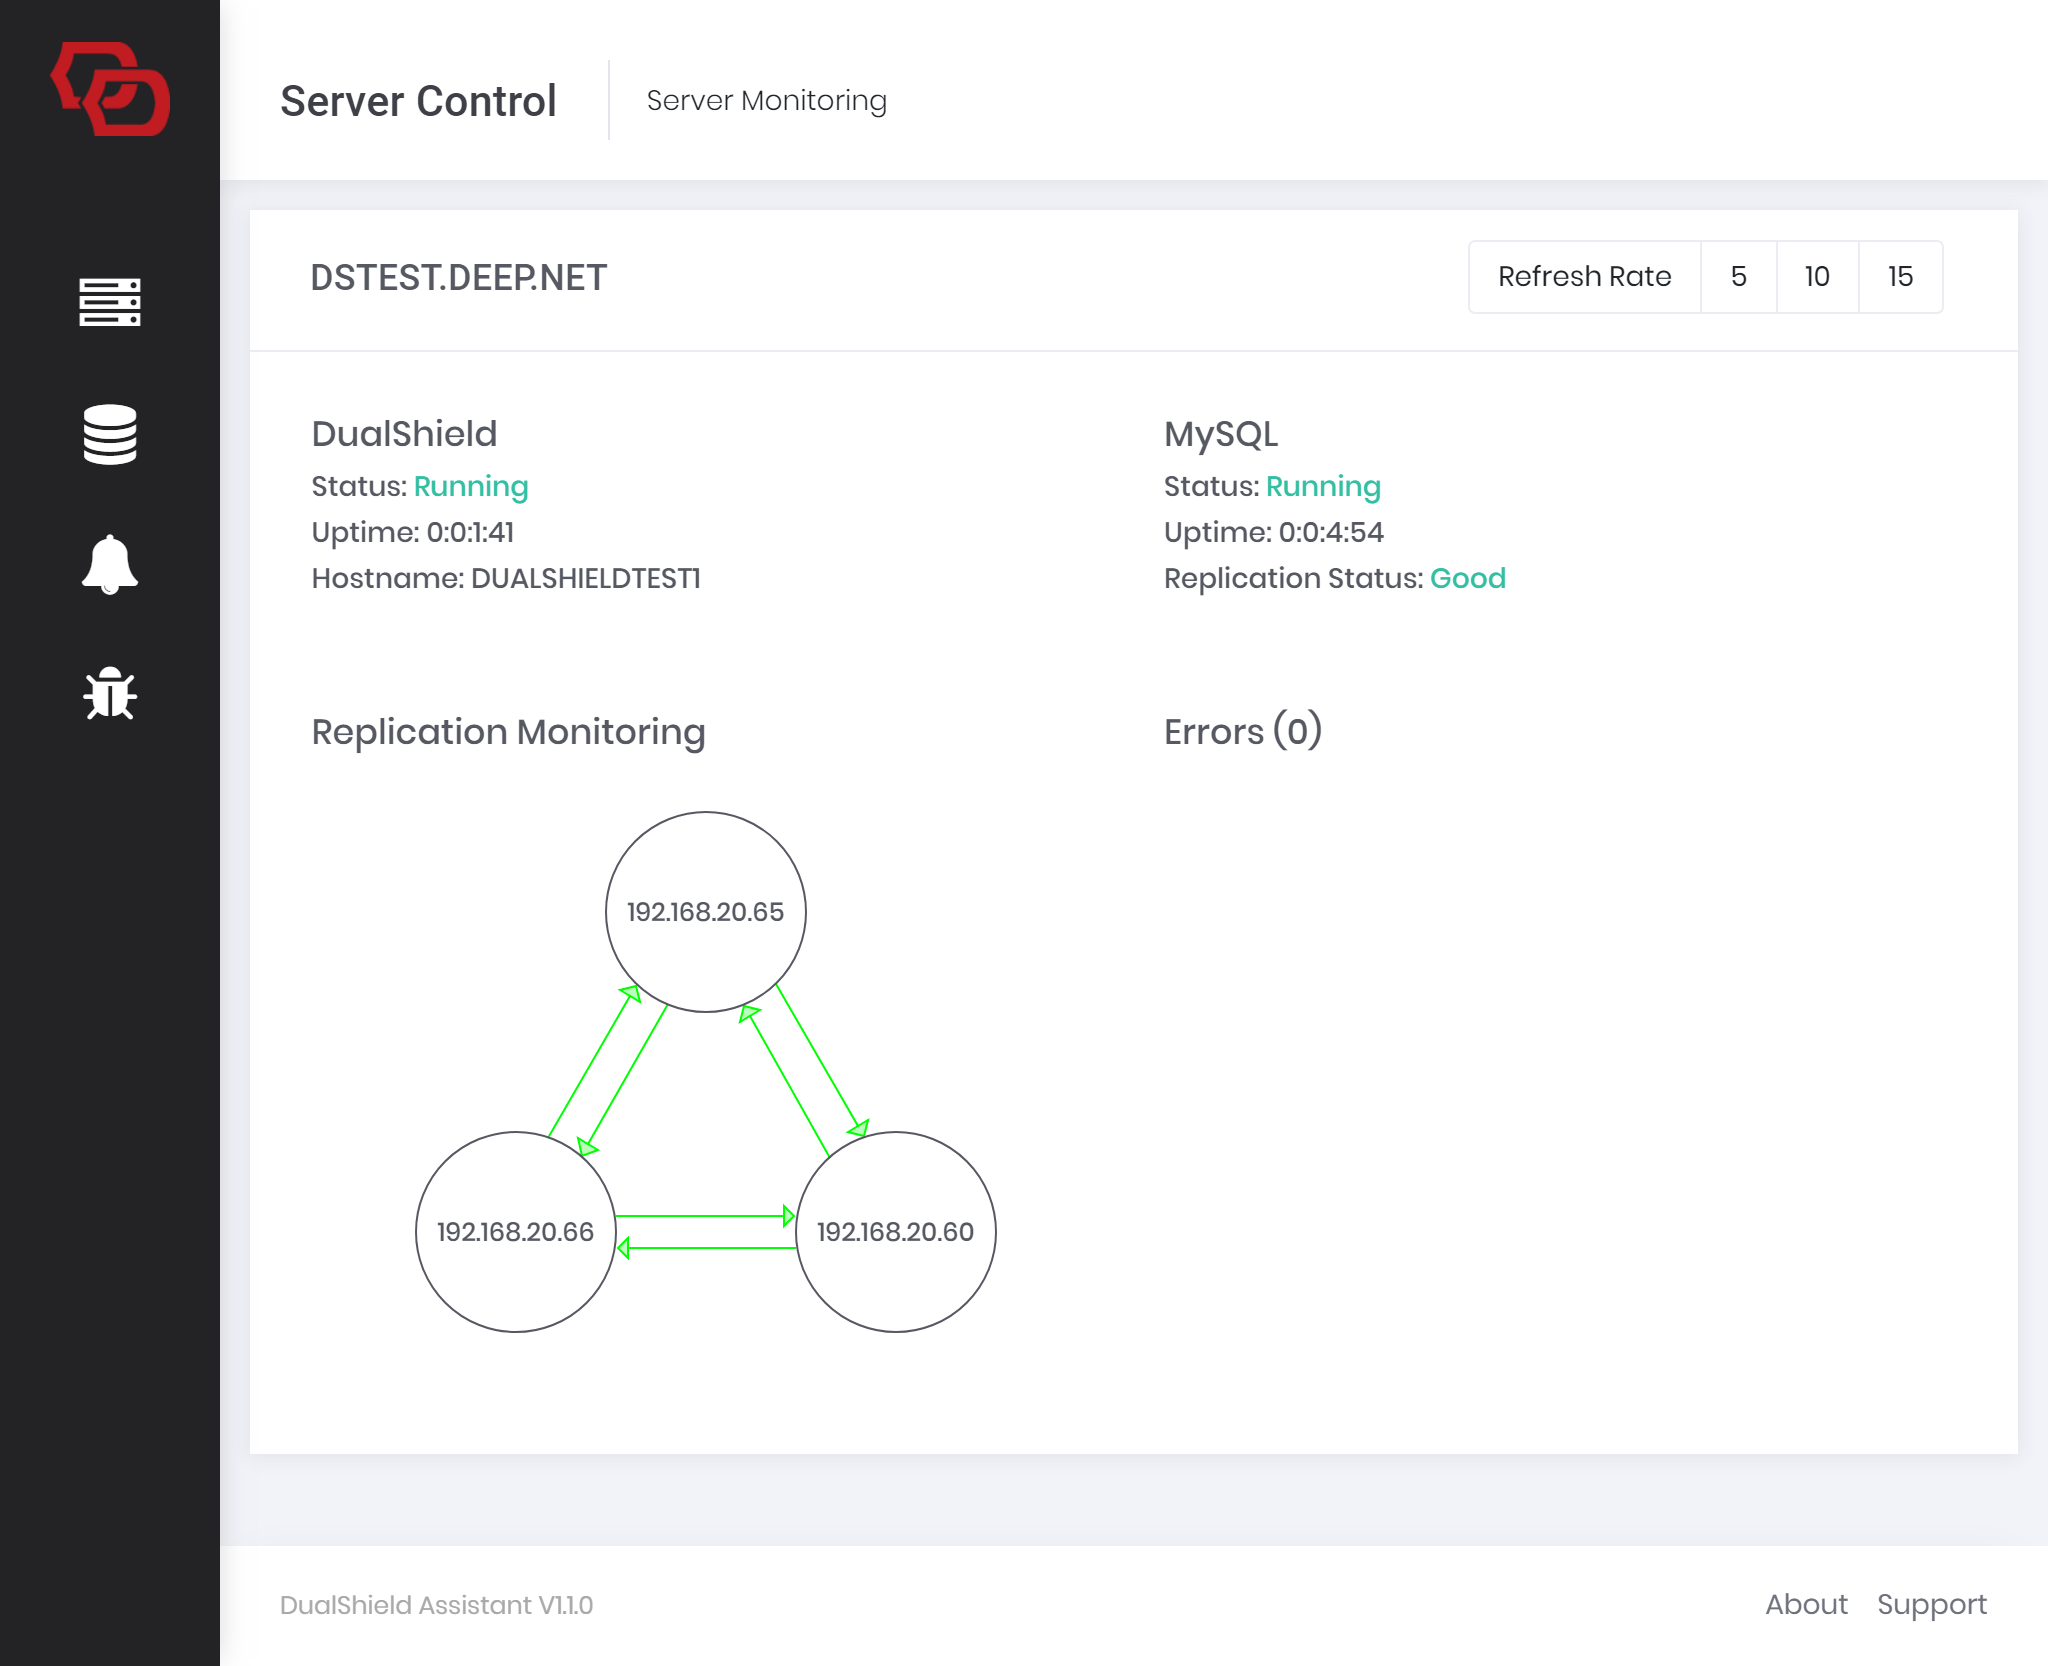2048x1666 pixels.
Task: Open the notifications bell sidebar icon
Action: (110, 565)
